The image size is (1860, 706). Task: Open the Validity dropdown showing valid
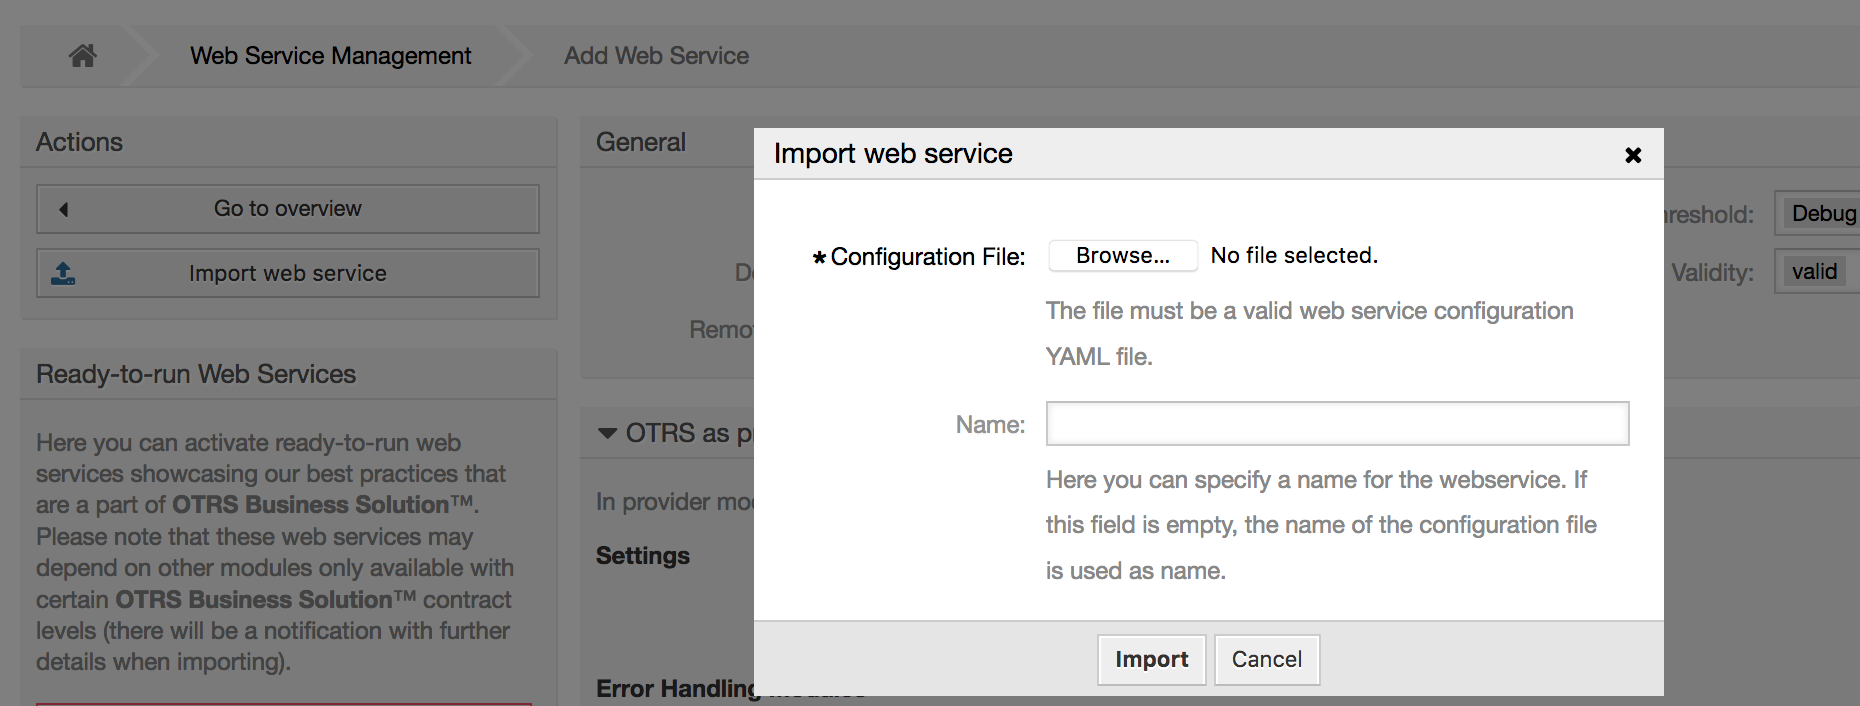tap(1818, 272)
